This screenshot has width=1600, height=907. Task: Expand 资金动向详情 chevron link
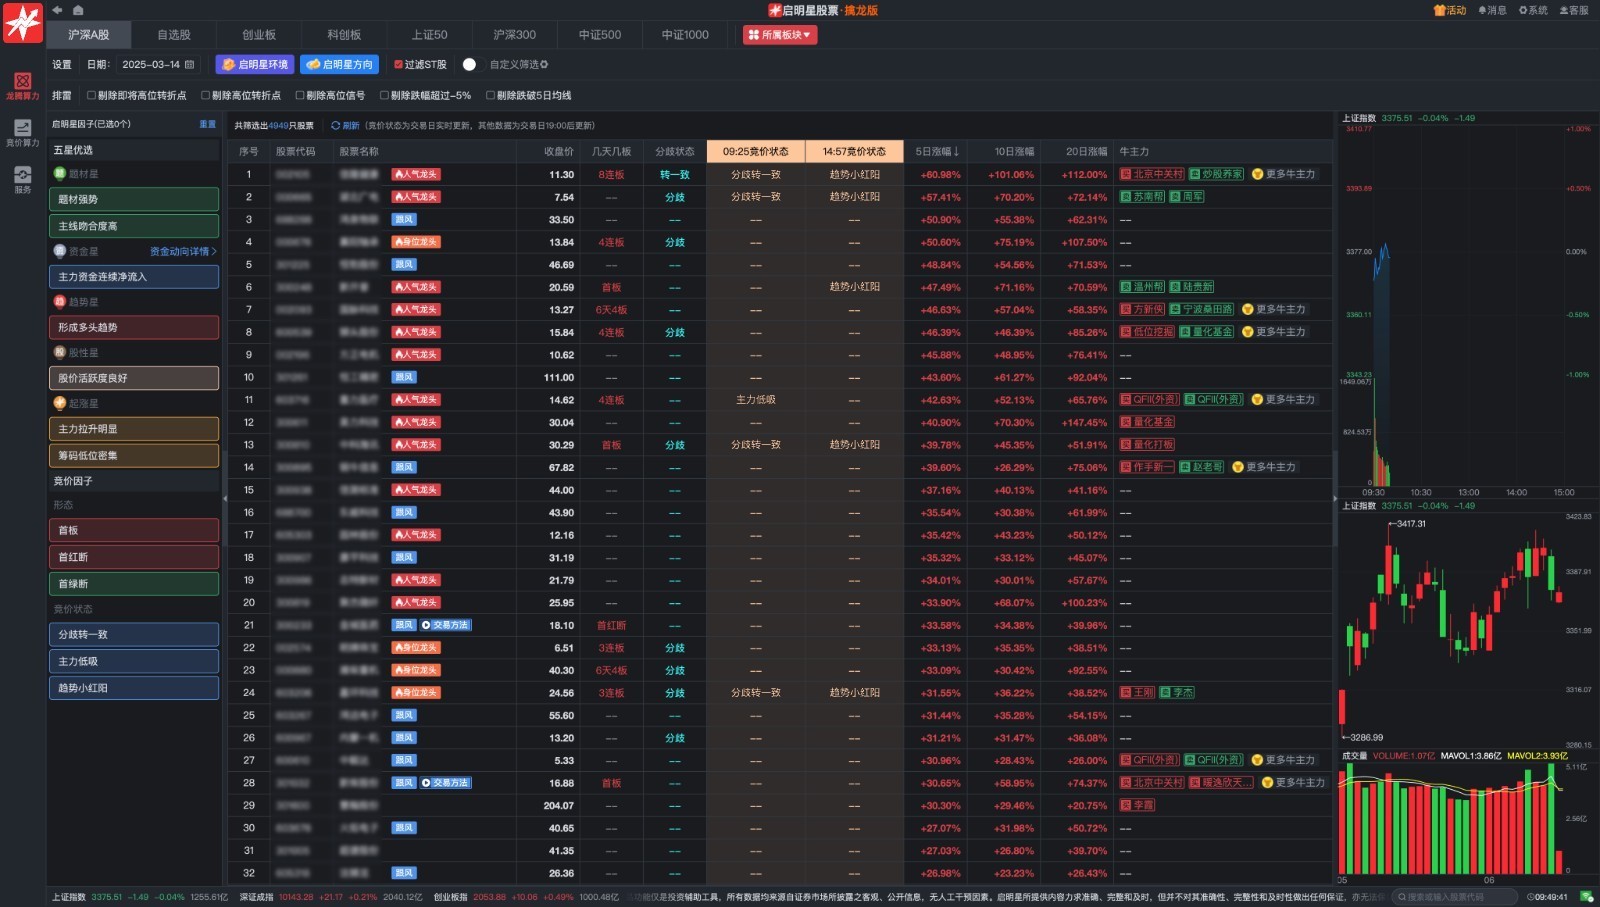pyautogui.click(x=183, y=252)
